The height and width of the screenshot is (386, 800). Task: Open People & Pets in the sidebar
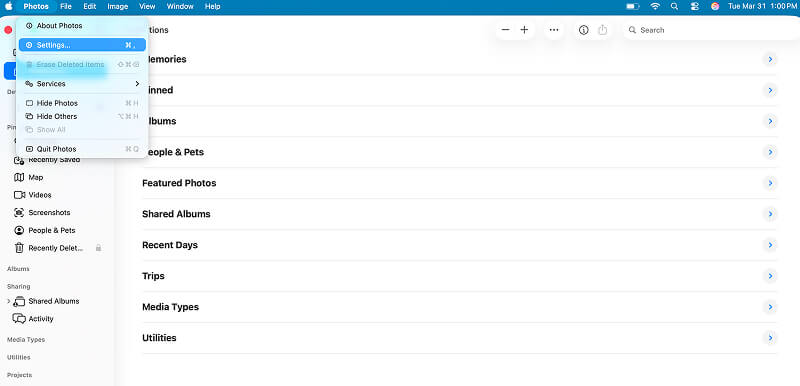pyautogui.click(x=52, y=230)
